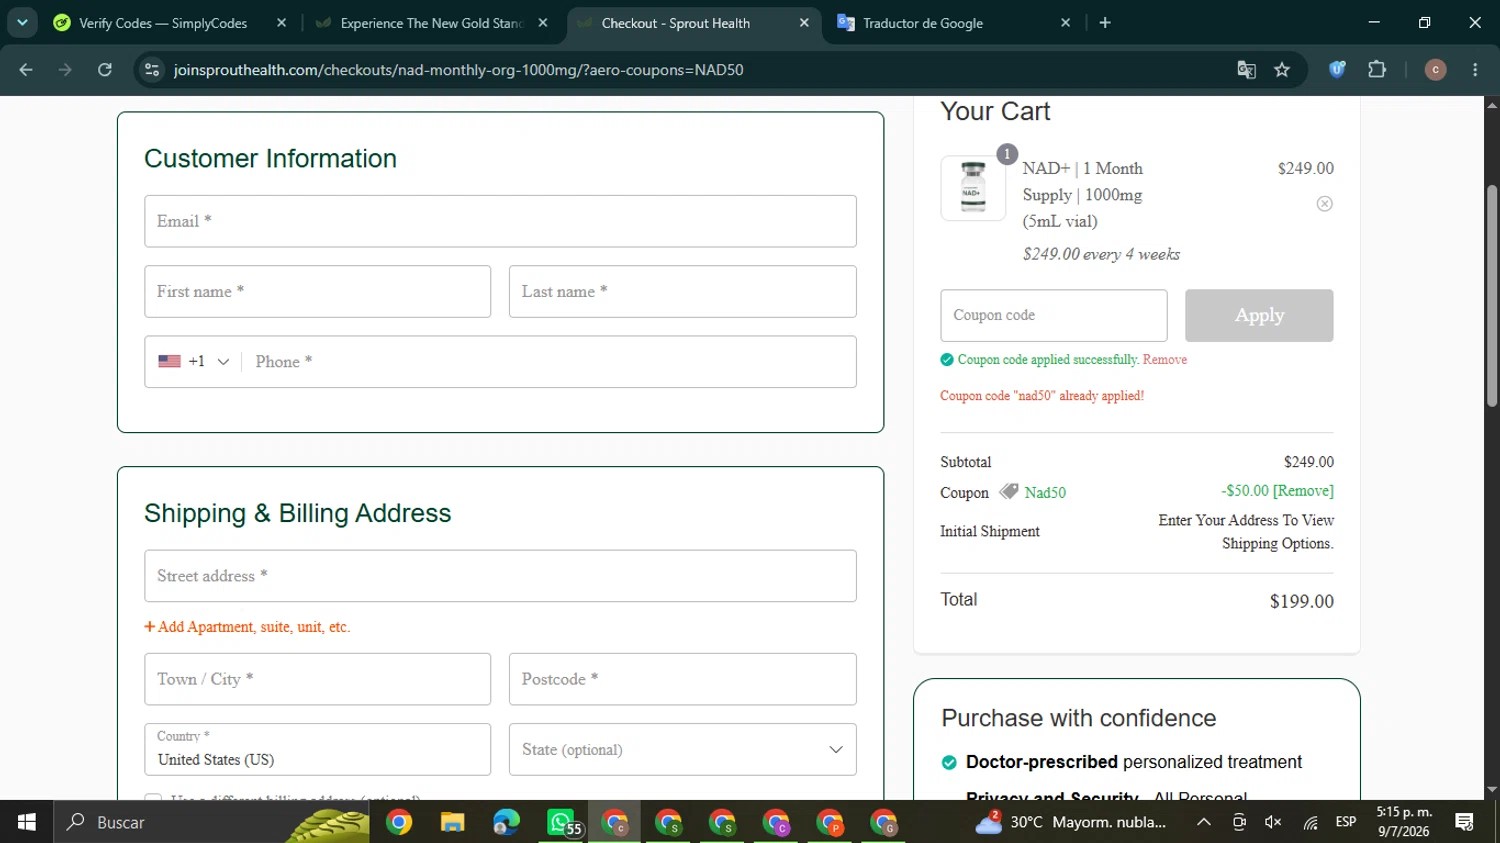The image size is (1500, 843).
Task: Go back to the previous page
Action: pyautogui.click(x=26, y=70)
